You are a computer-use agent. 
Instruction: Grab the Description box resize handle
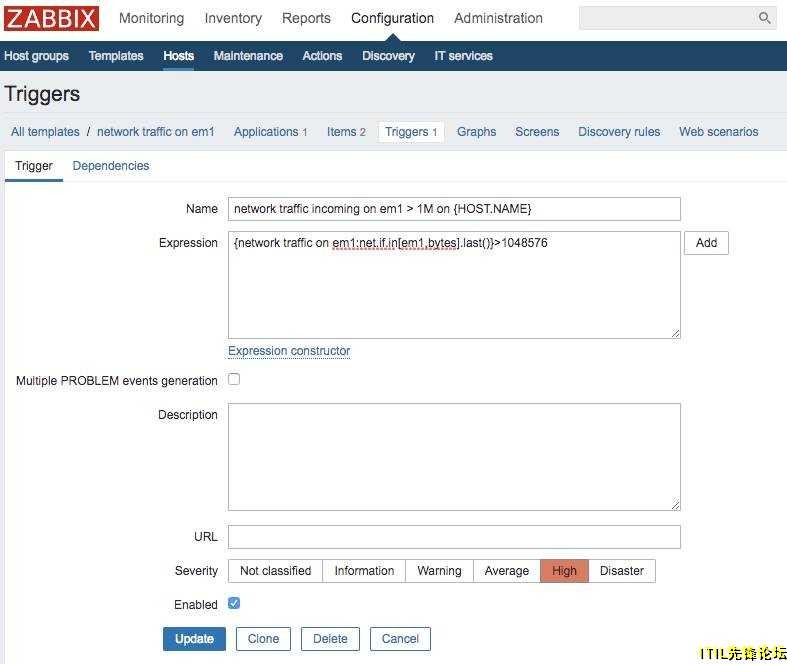click(676, 505)
